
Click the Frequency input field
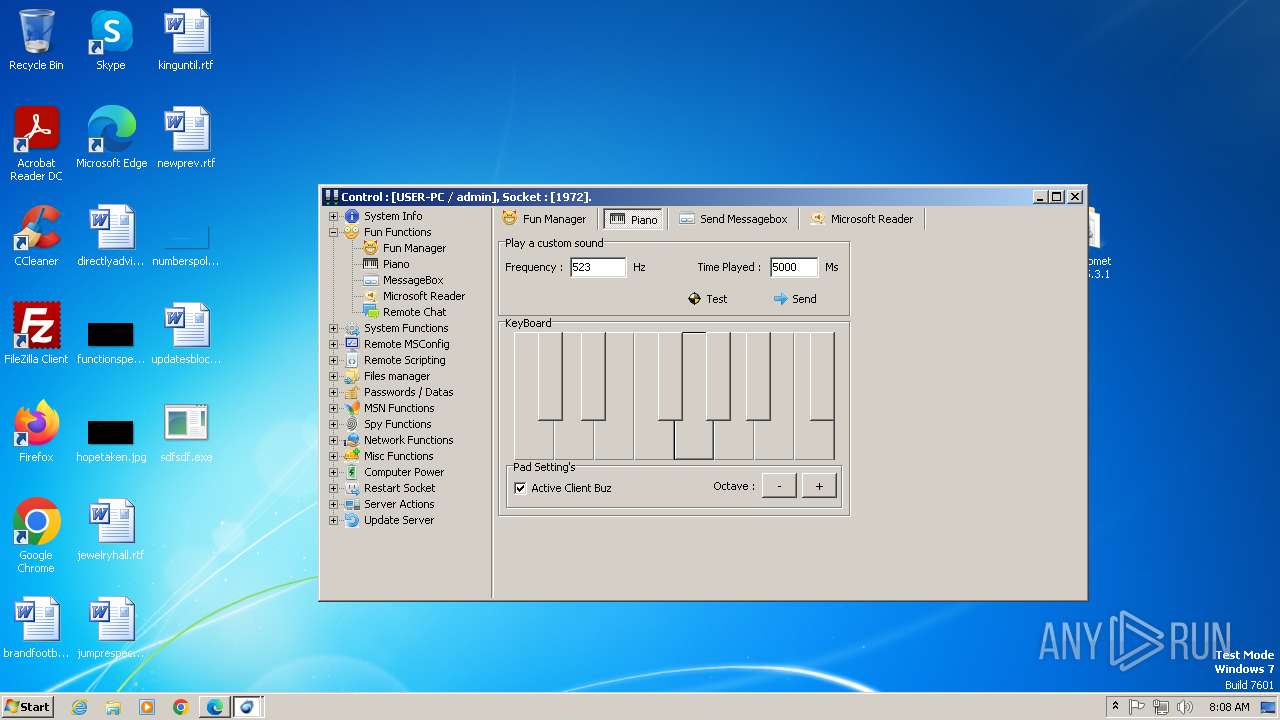coord(598,267)
